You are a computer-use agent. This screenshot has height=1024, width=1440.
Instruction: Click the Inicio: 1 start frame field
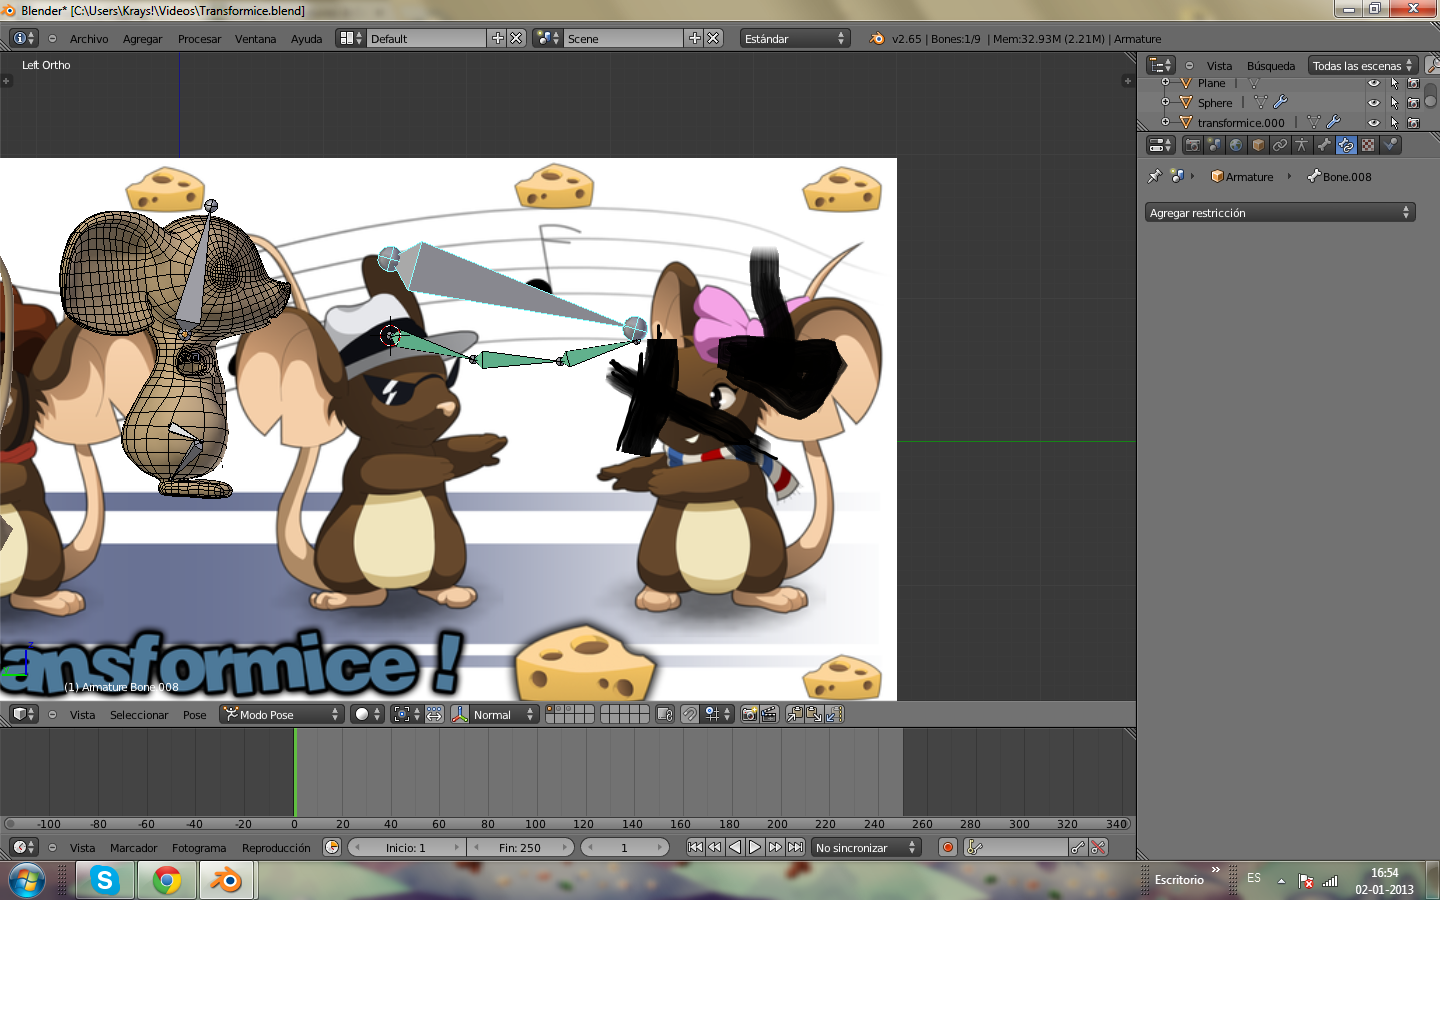(407, 847)
